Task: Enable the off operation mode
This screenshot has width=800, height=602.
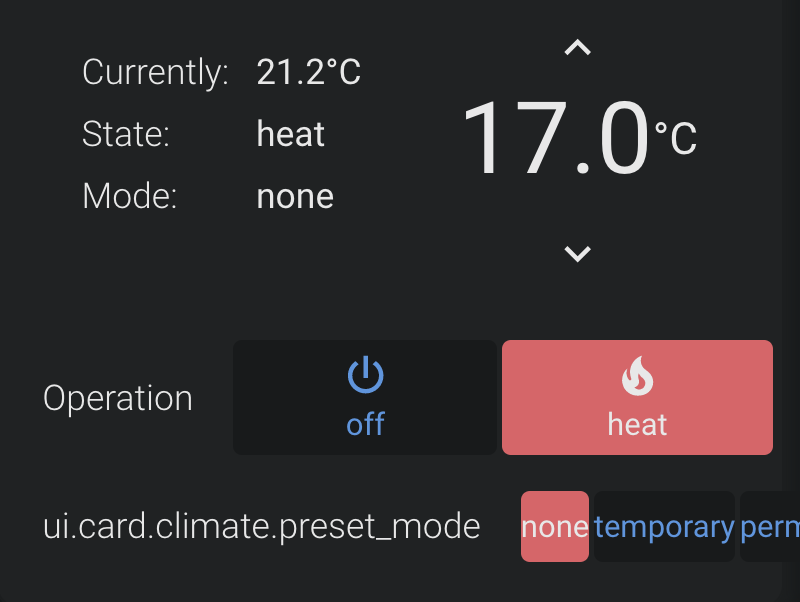Action: click(x=365, y=397)
